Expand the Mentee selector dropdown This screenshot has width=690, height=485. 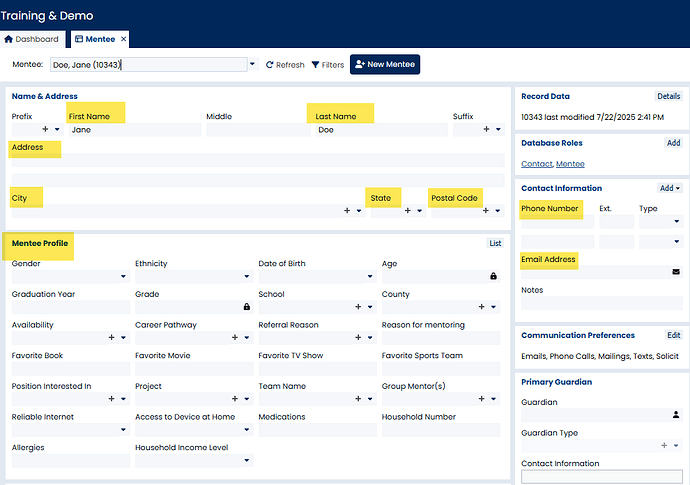[253, 65]
